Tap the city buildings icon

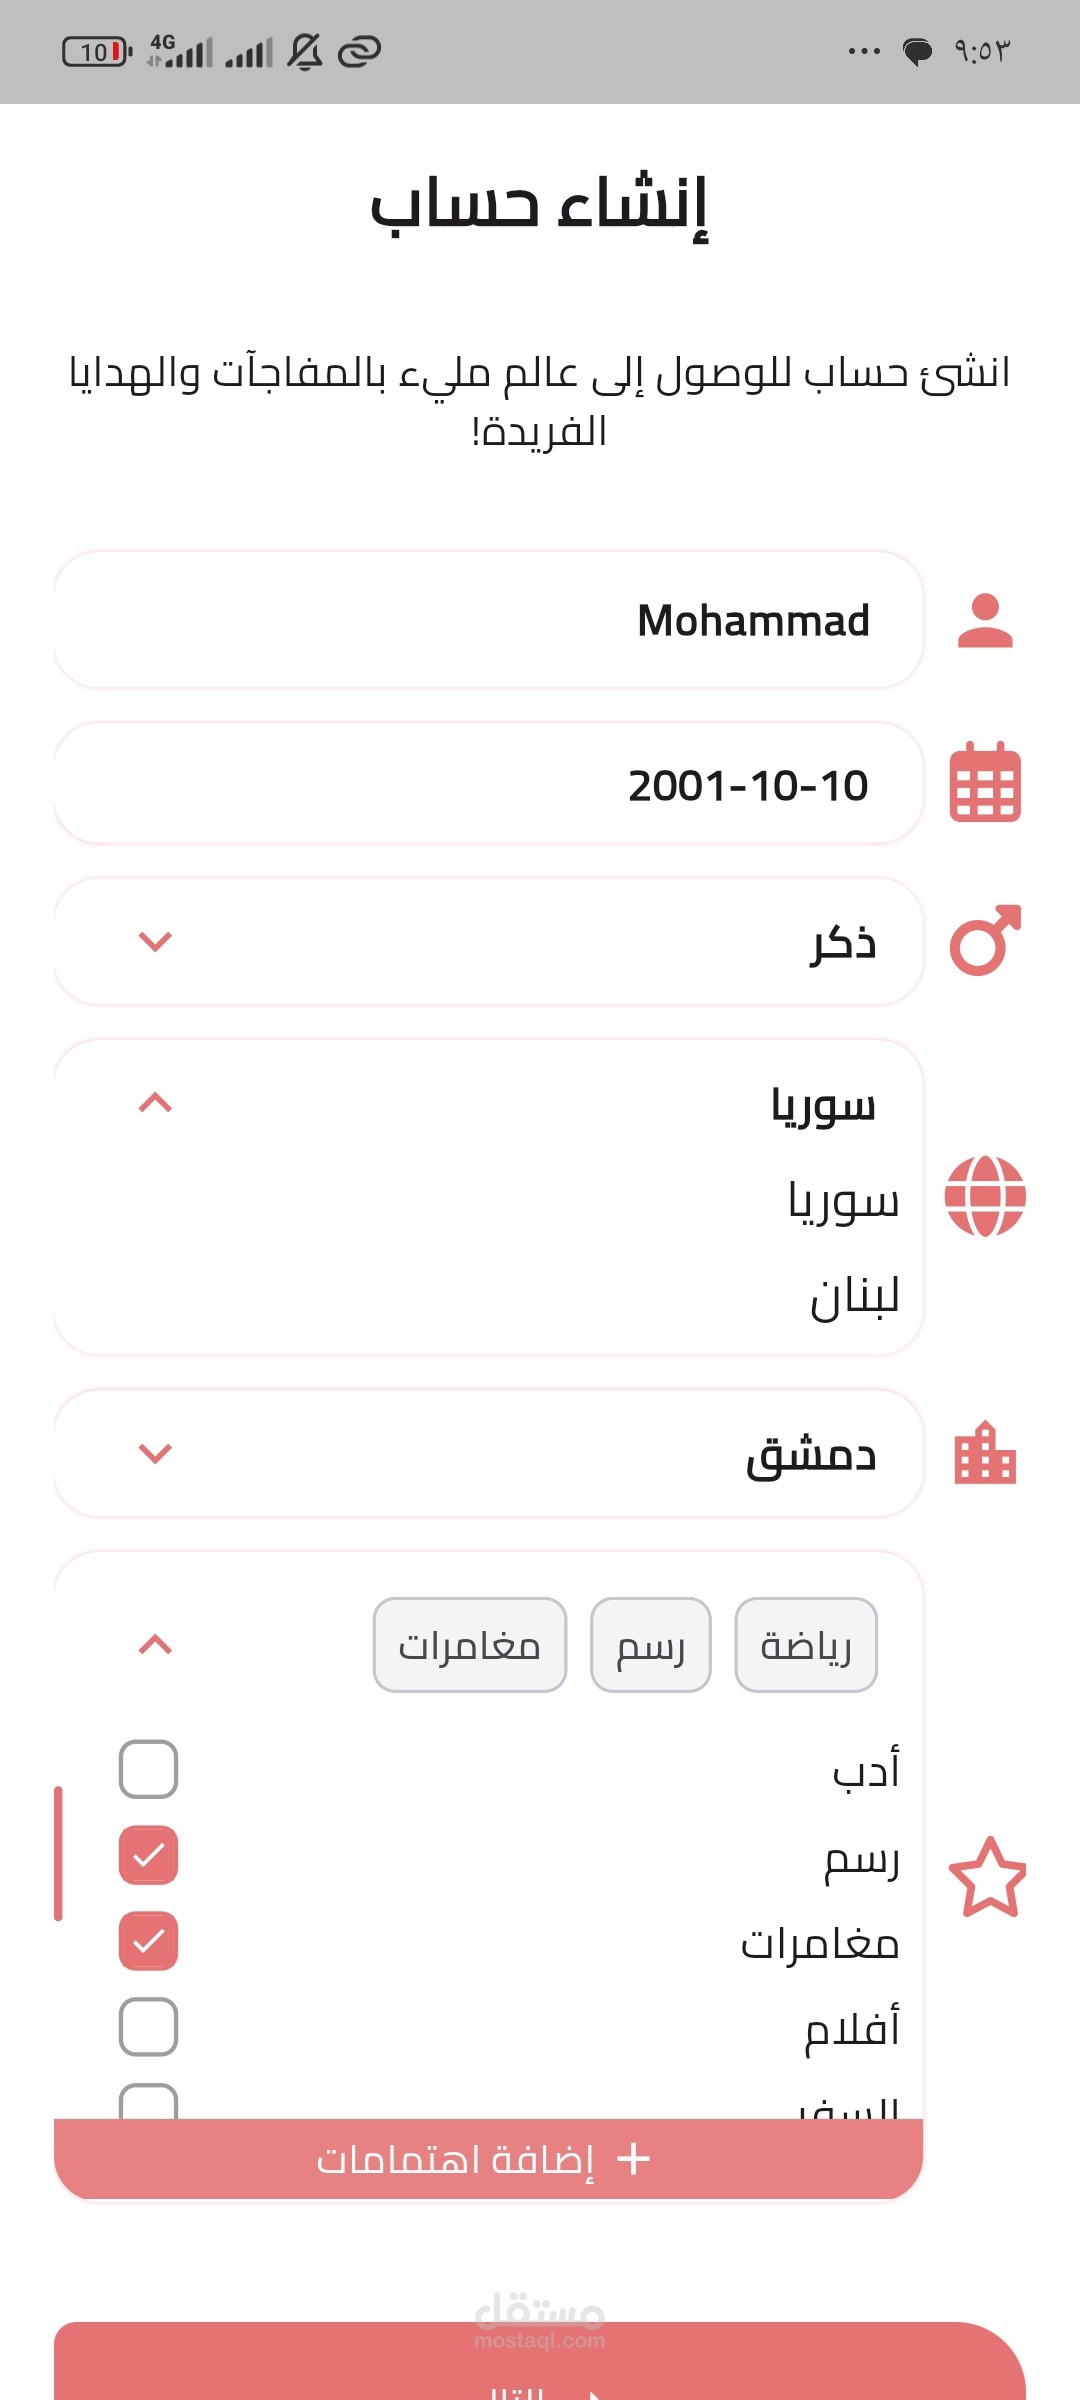[x=985, y=1453]
